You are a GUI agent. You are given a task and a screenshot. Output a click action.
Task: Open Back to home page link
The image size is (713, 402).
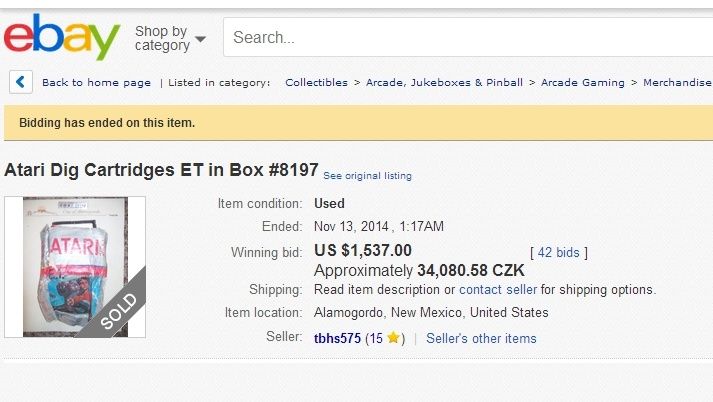[x=96, y=82]
